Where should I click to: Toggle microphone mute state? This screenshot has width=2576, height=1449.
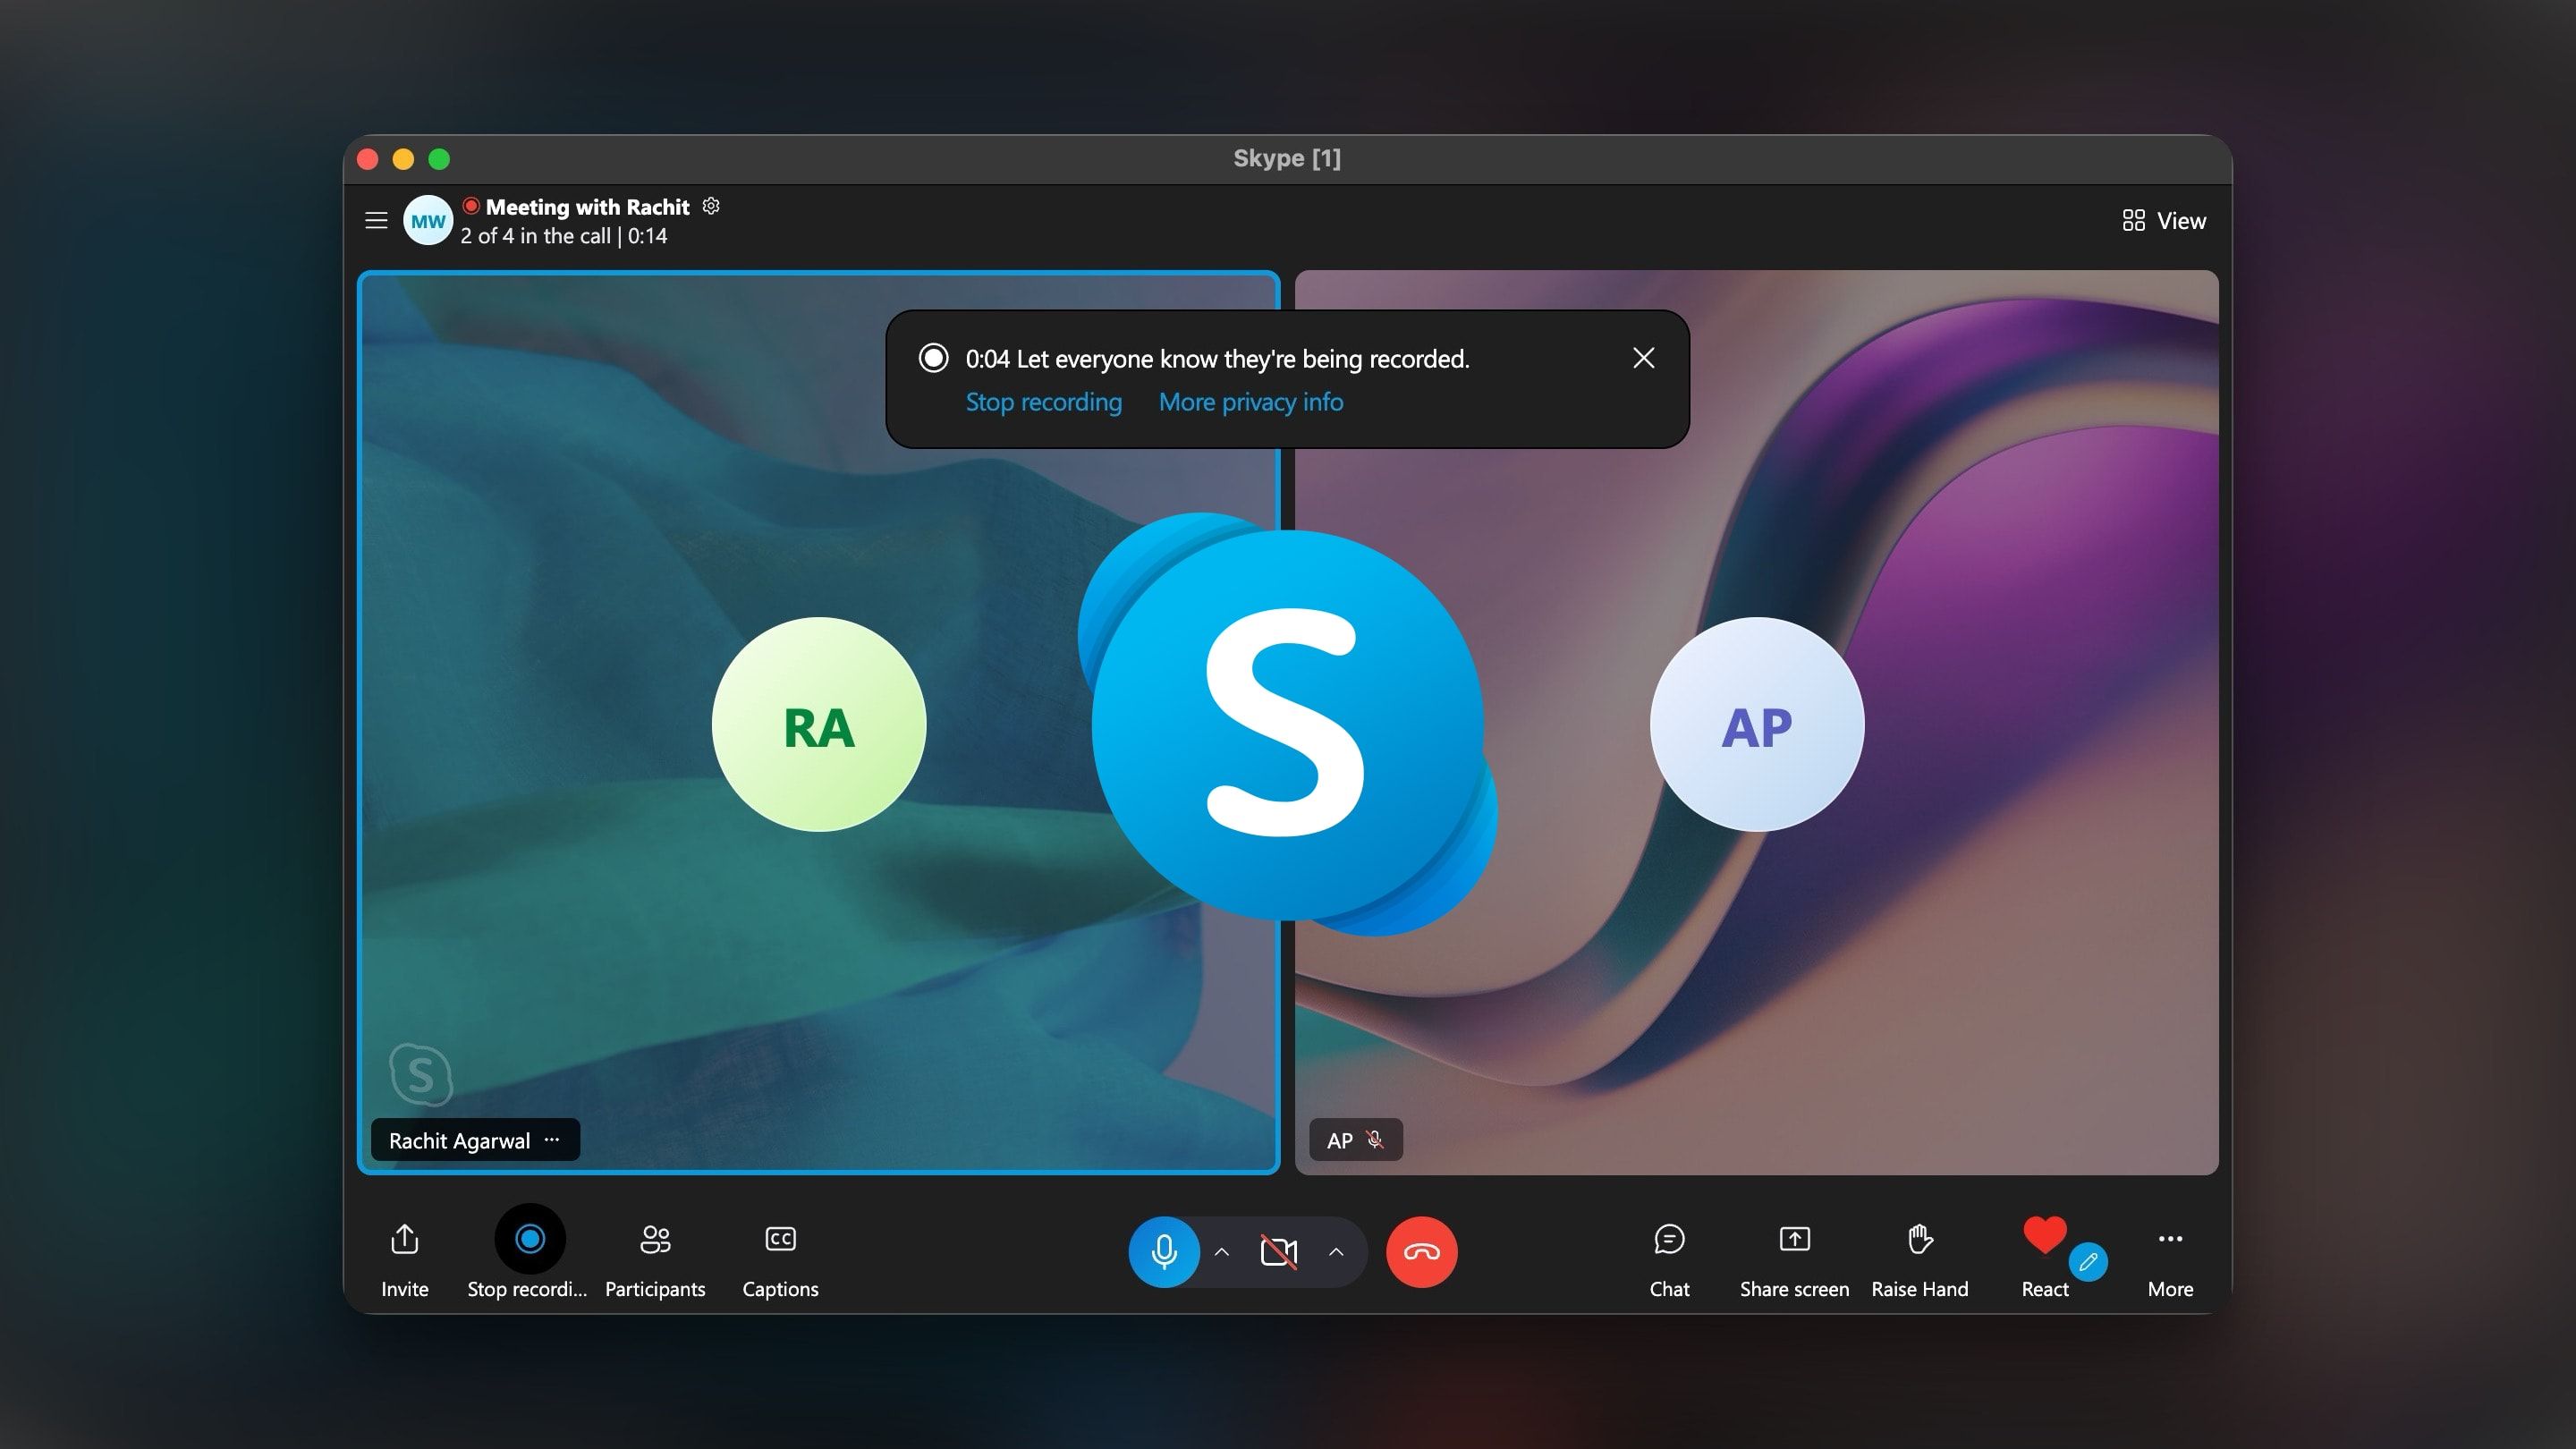point(1163,1250)
